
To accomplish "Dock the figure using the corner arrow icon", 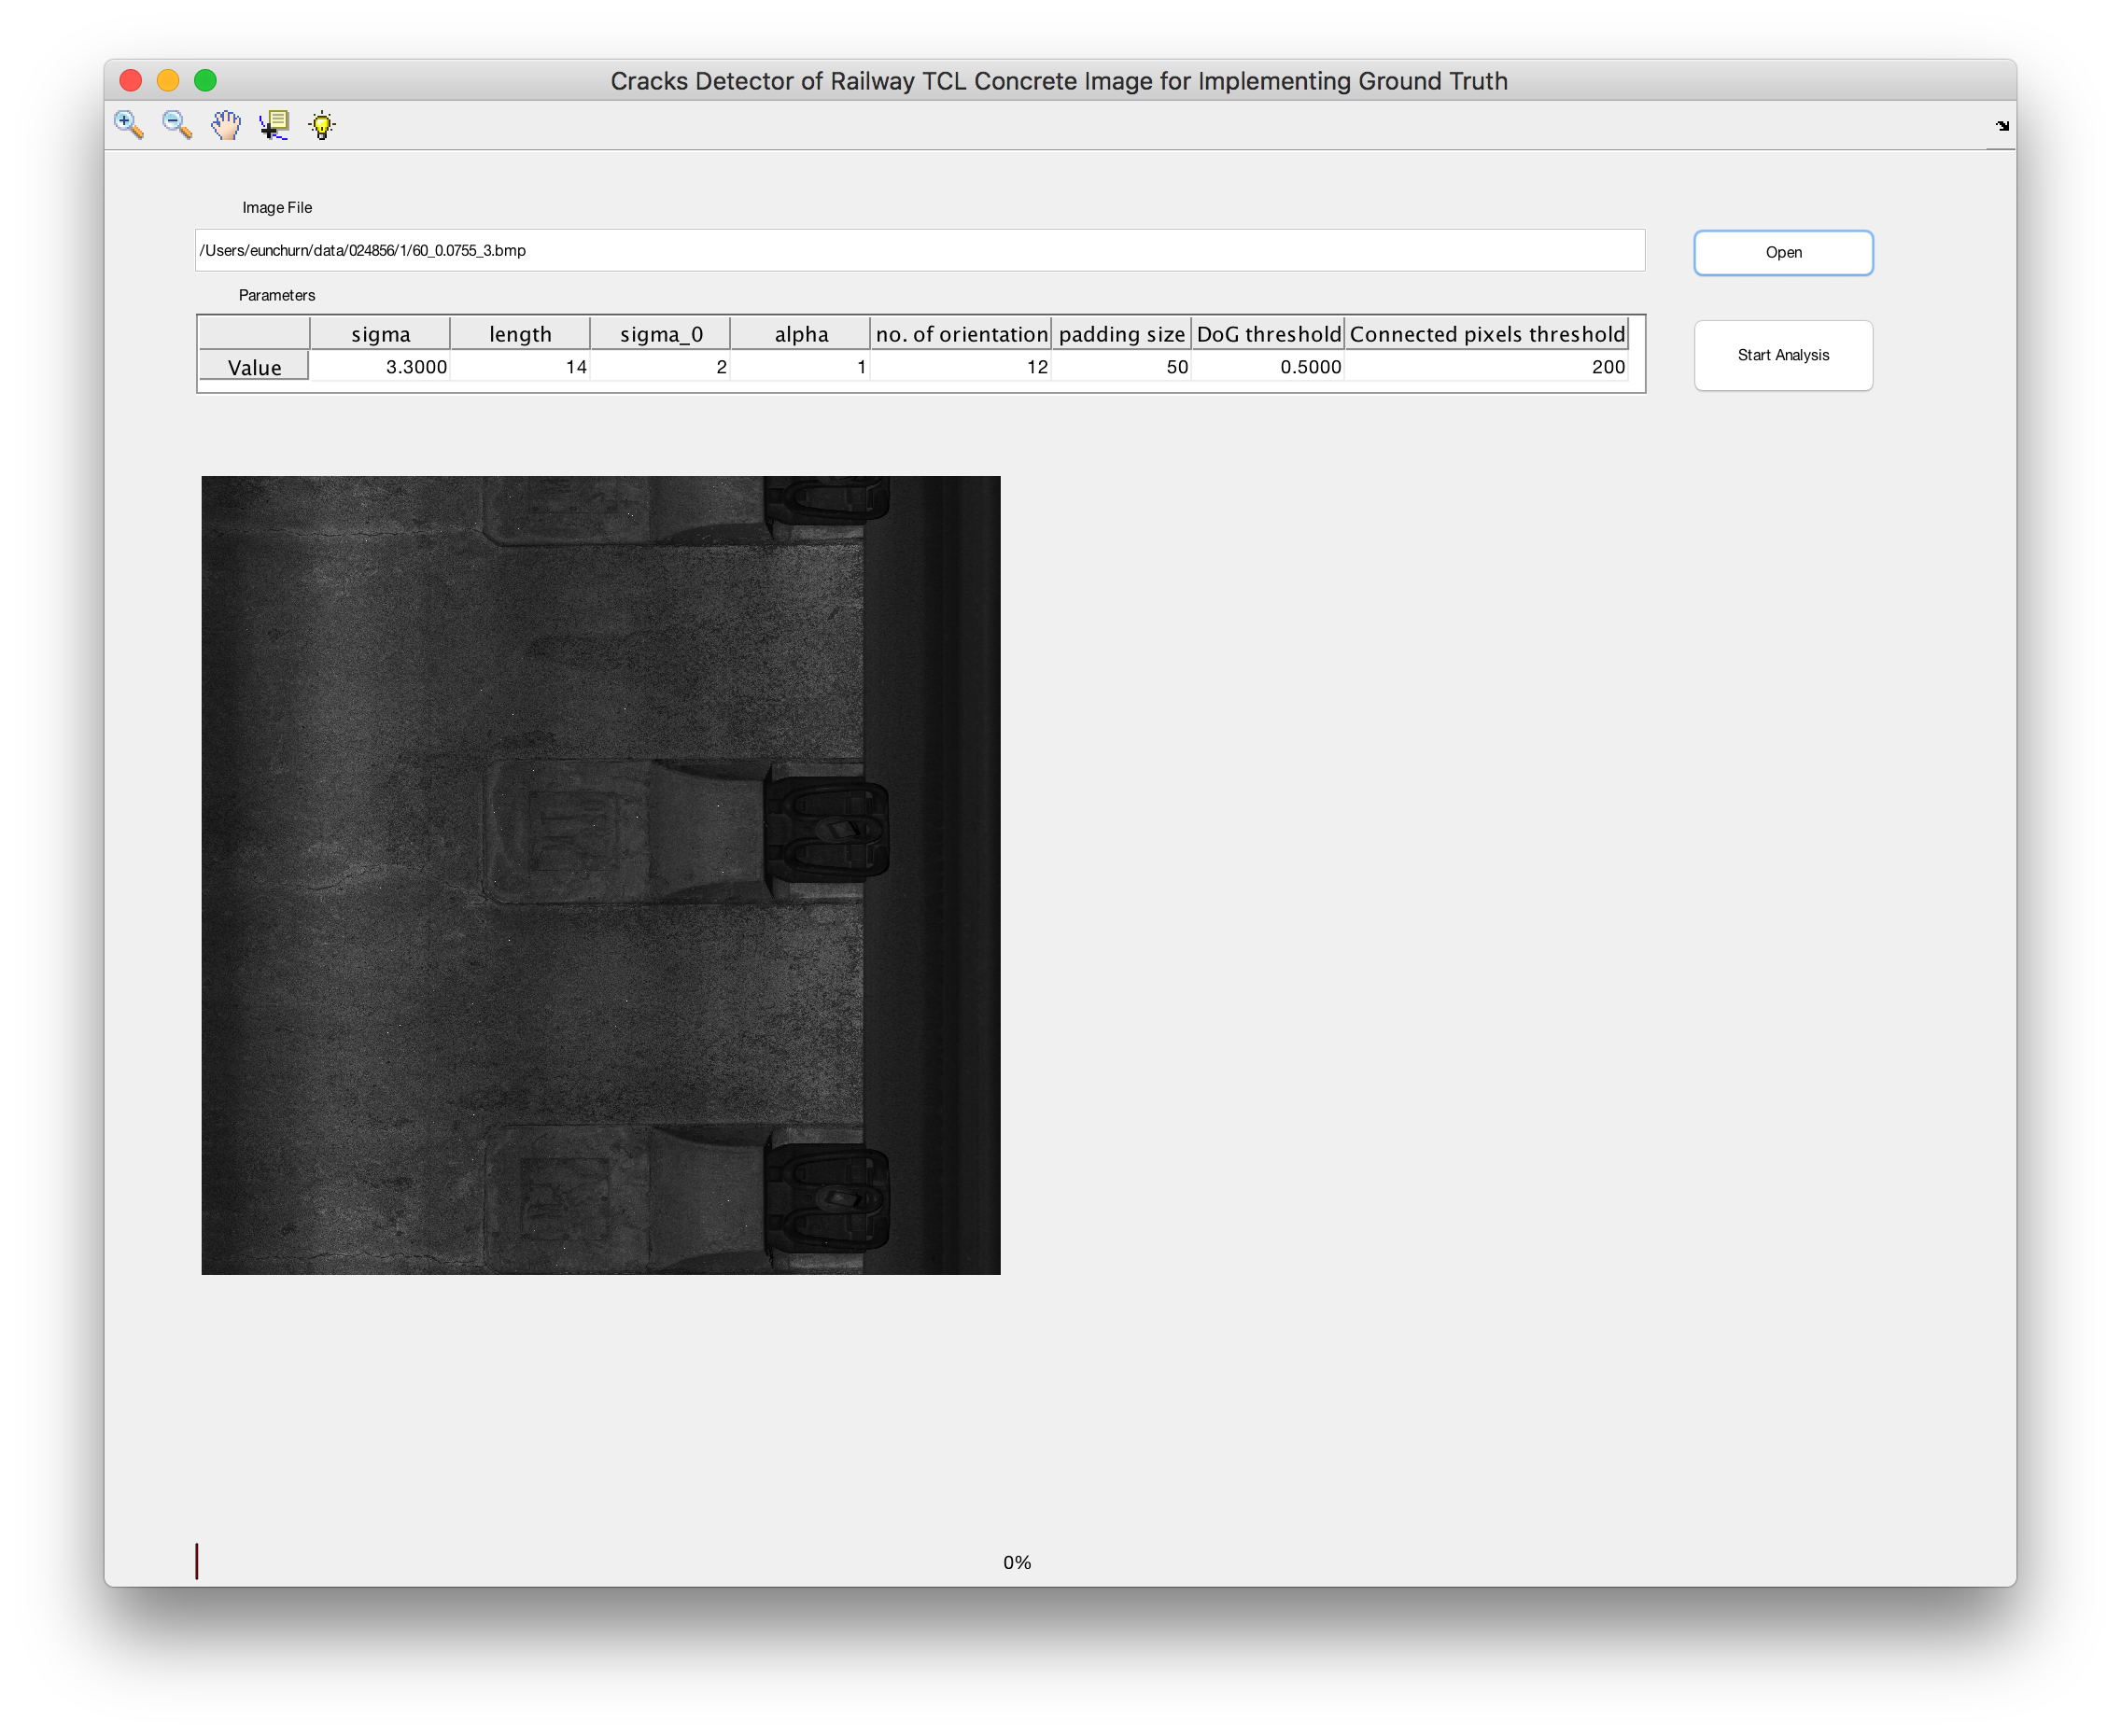I will point(2003,126).
